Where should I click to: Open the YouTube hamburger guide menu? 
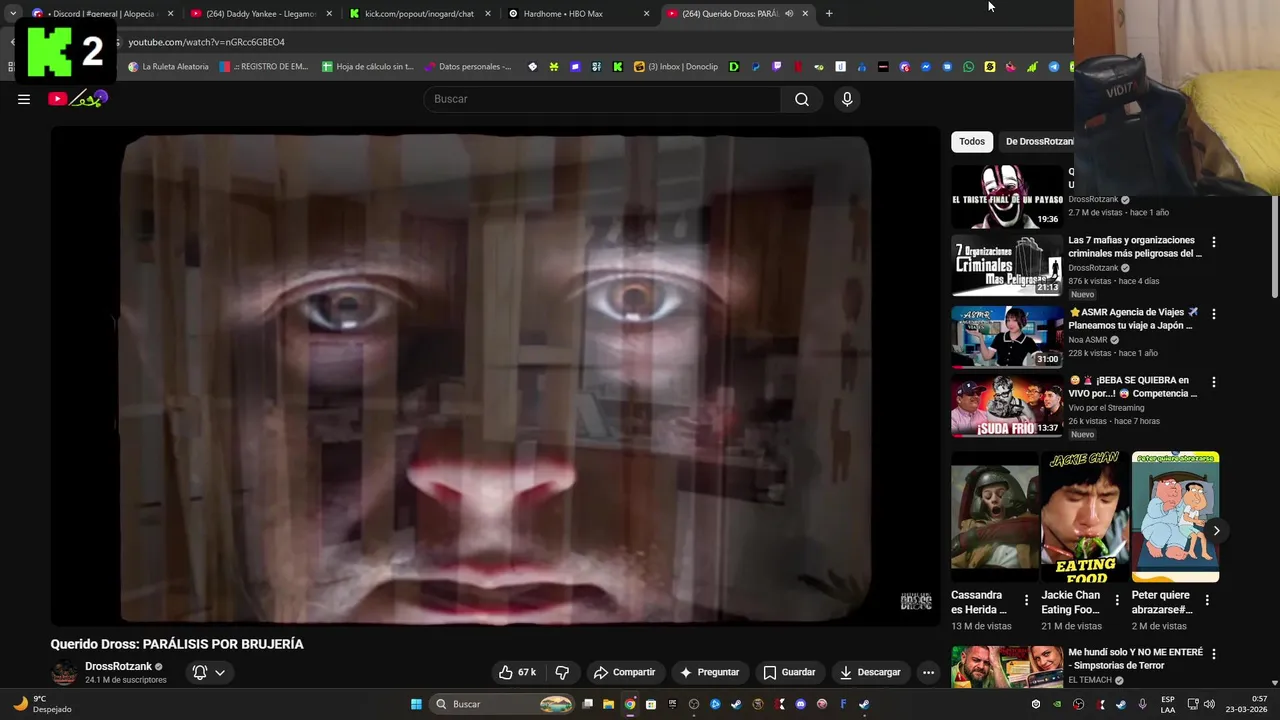pyautogui.click(x=24, y=99)
